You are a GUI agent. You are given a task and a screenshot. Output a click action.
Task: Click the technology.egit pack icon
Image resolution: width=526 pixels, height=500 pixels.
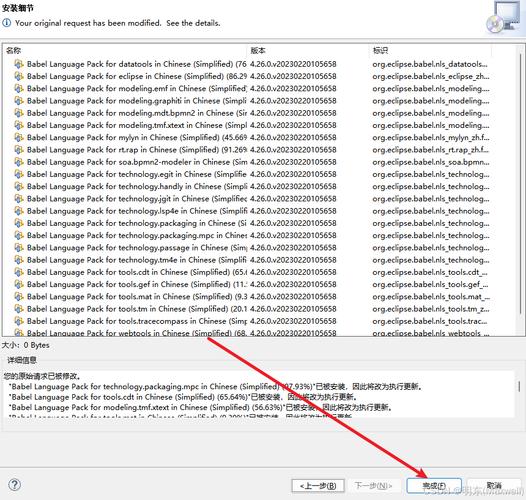click(x=19, y=174)
